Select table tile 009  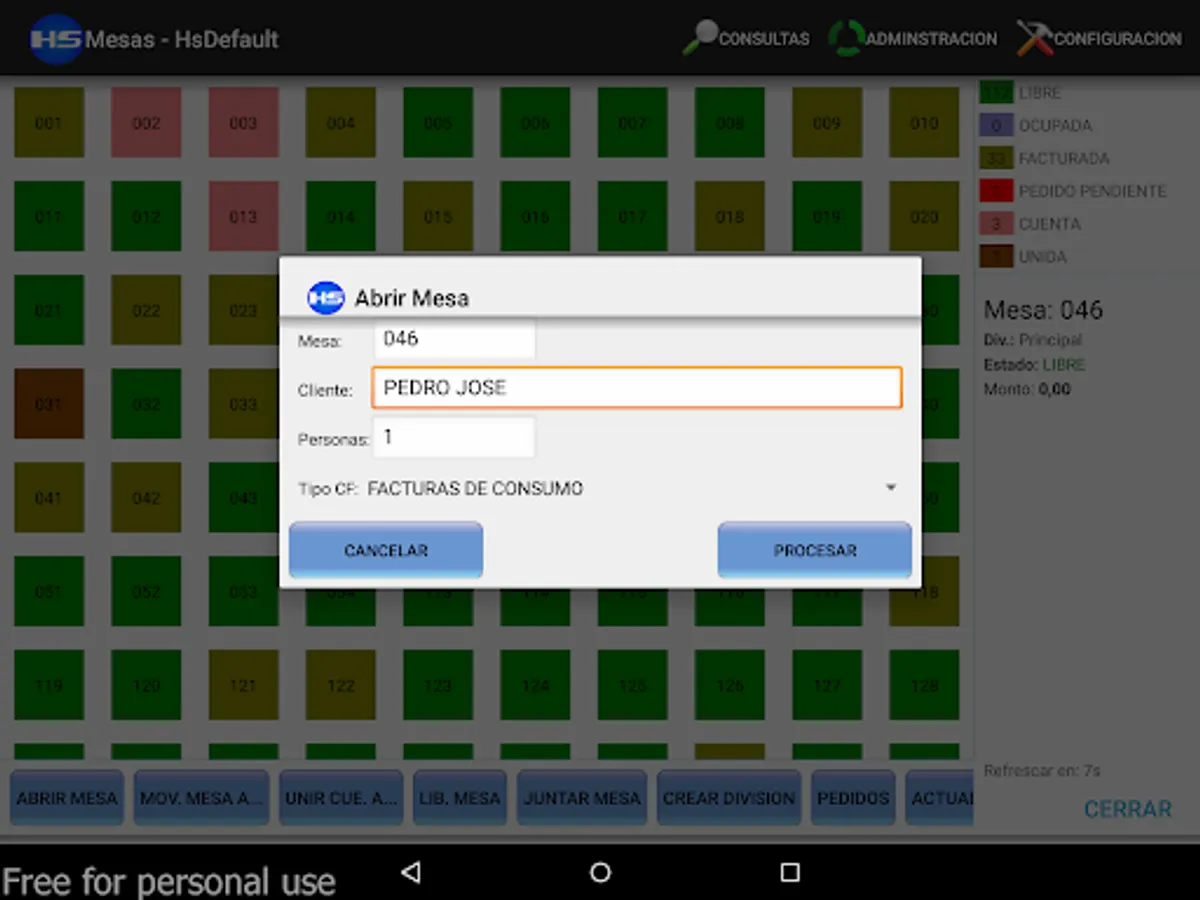coord(827,123)
